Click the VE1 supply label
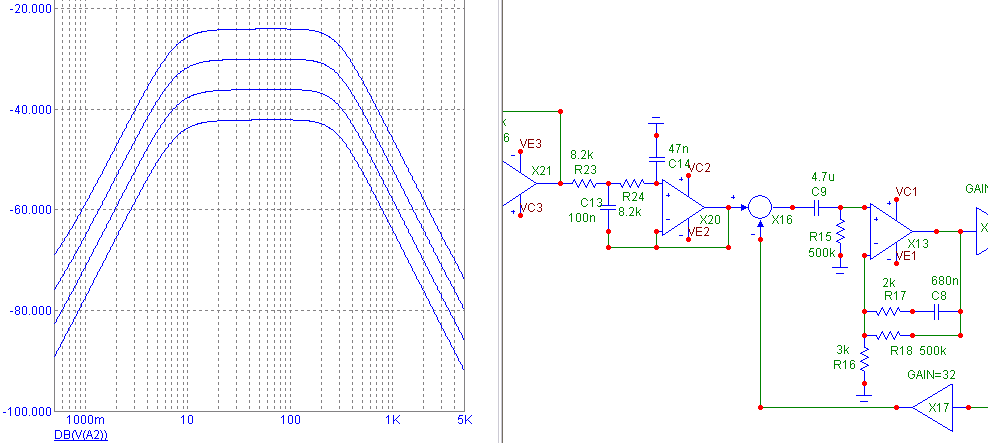The height and width of the screenshot is (443, 988). [905, 255]
